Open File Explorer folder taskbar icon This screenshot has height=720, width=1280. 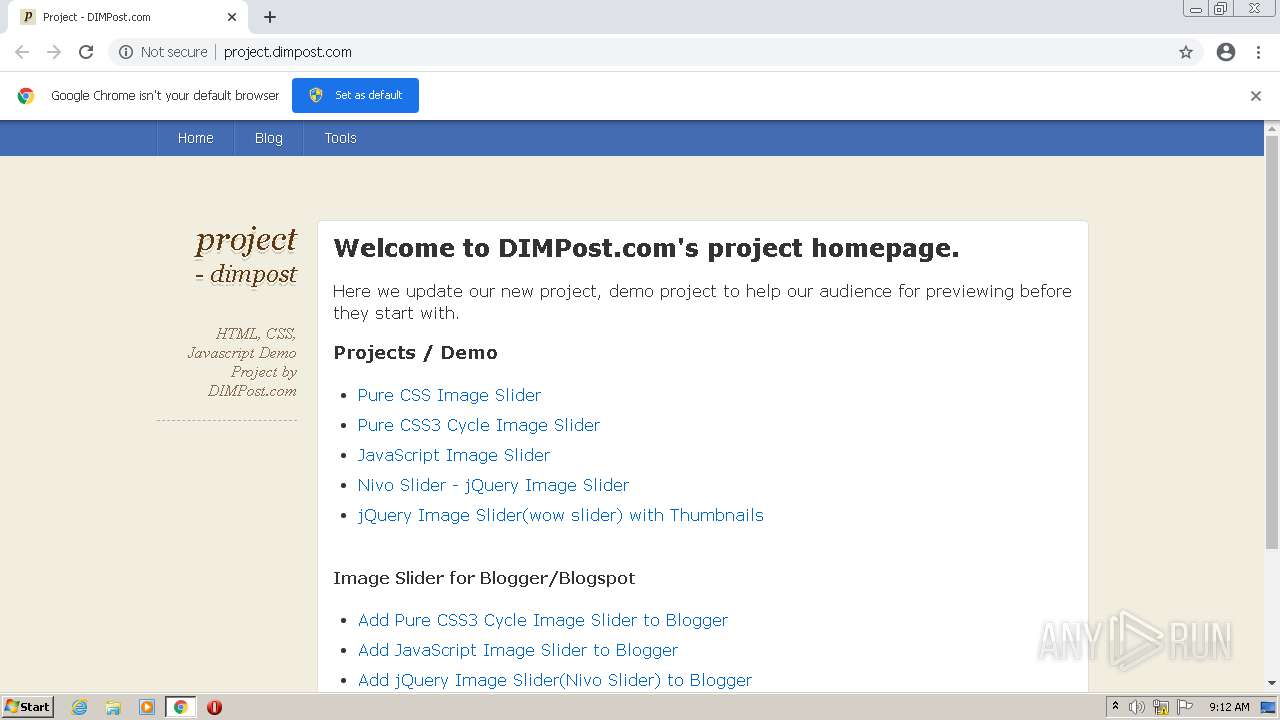coord(113,707)
